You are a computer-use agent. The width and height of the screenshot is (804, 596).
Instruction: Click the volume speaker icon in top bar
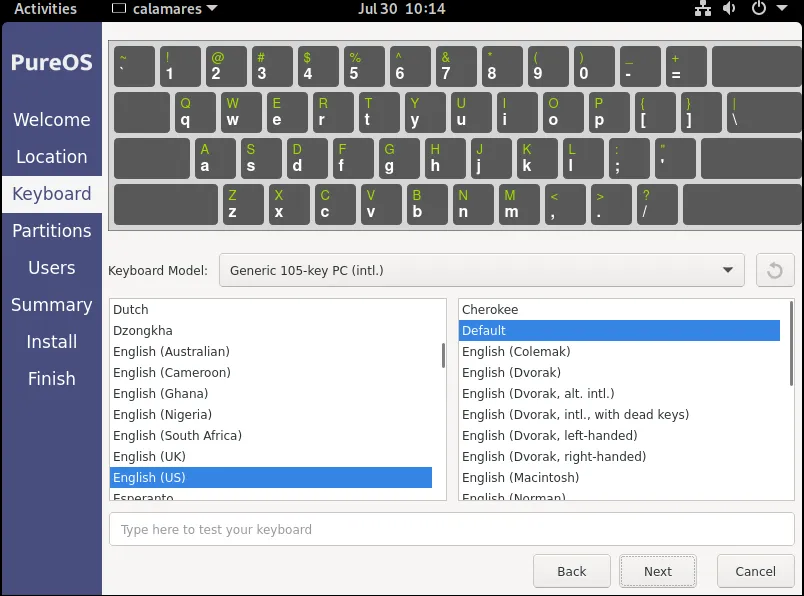coord(730,9)
